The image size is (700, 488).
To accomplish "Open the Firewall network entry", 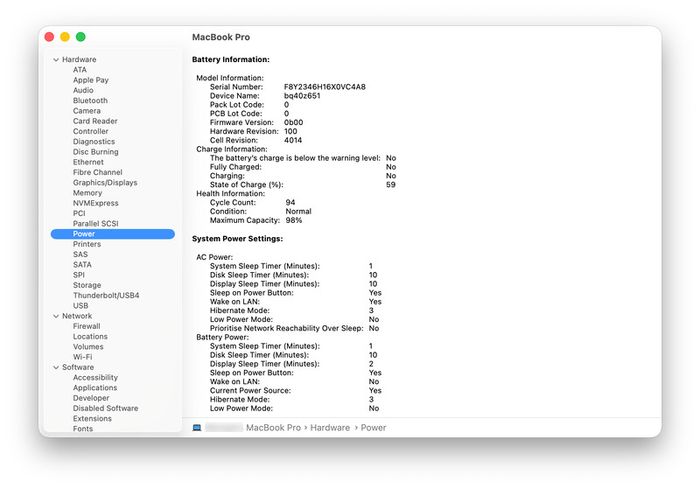I will [87, 326].
